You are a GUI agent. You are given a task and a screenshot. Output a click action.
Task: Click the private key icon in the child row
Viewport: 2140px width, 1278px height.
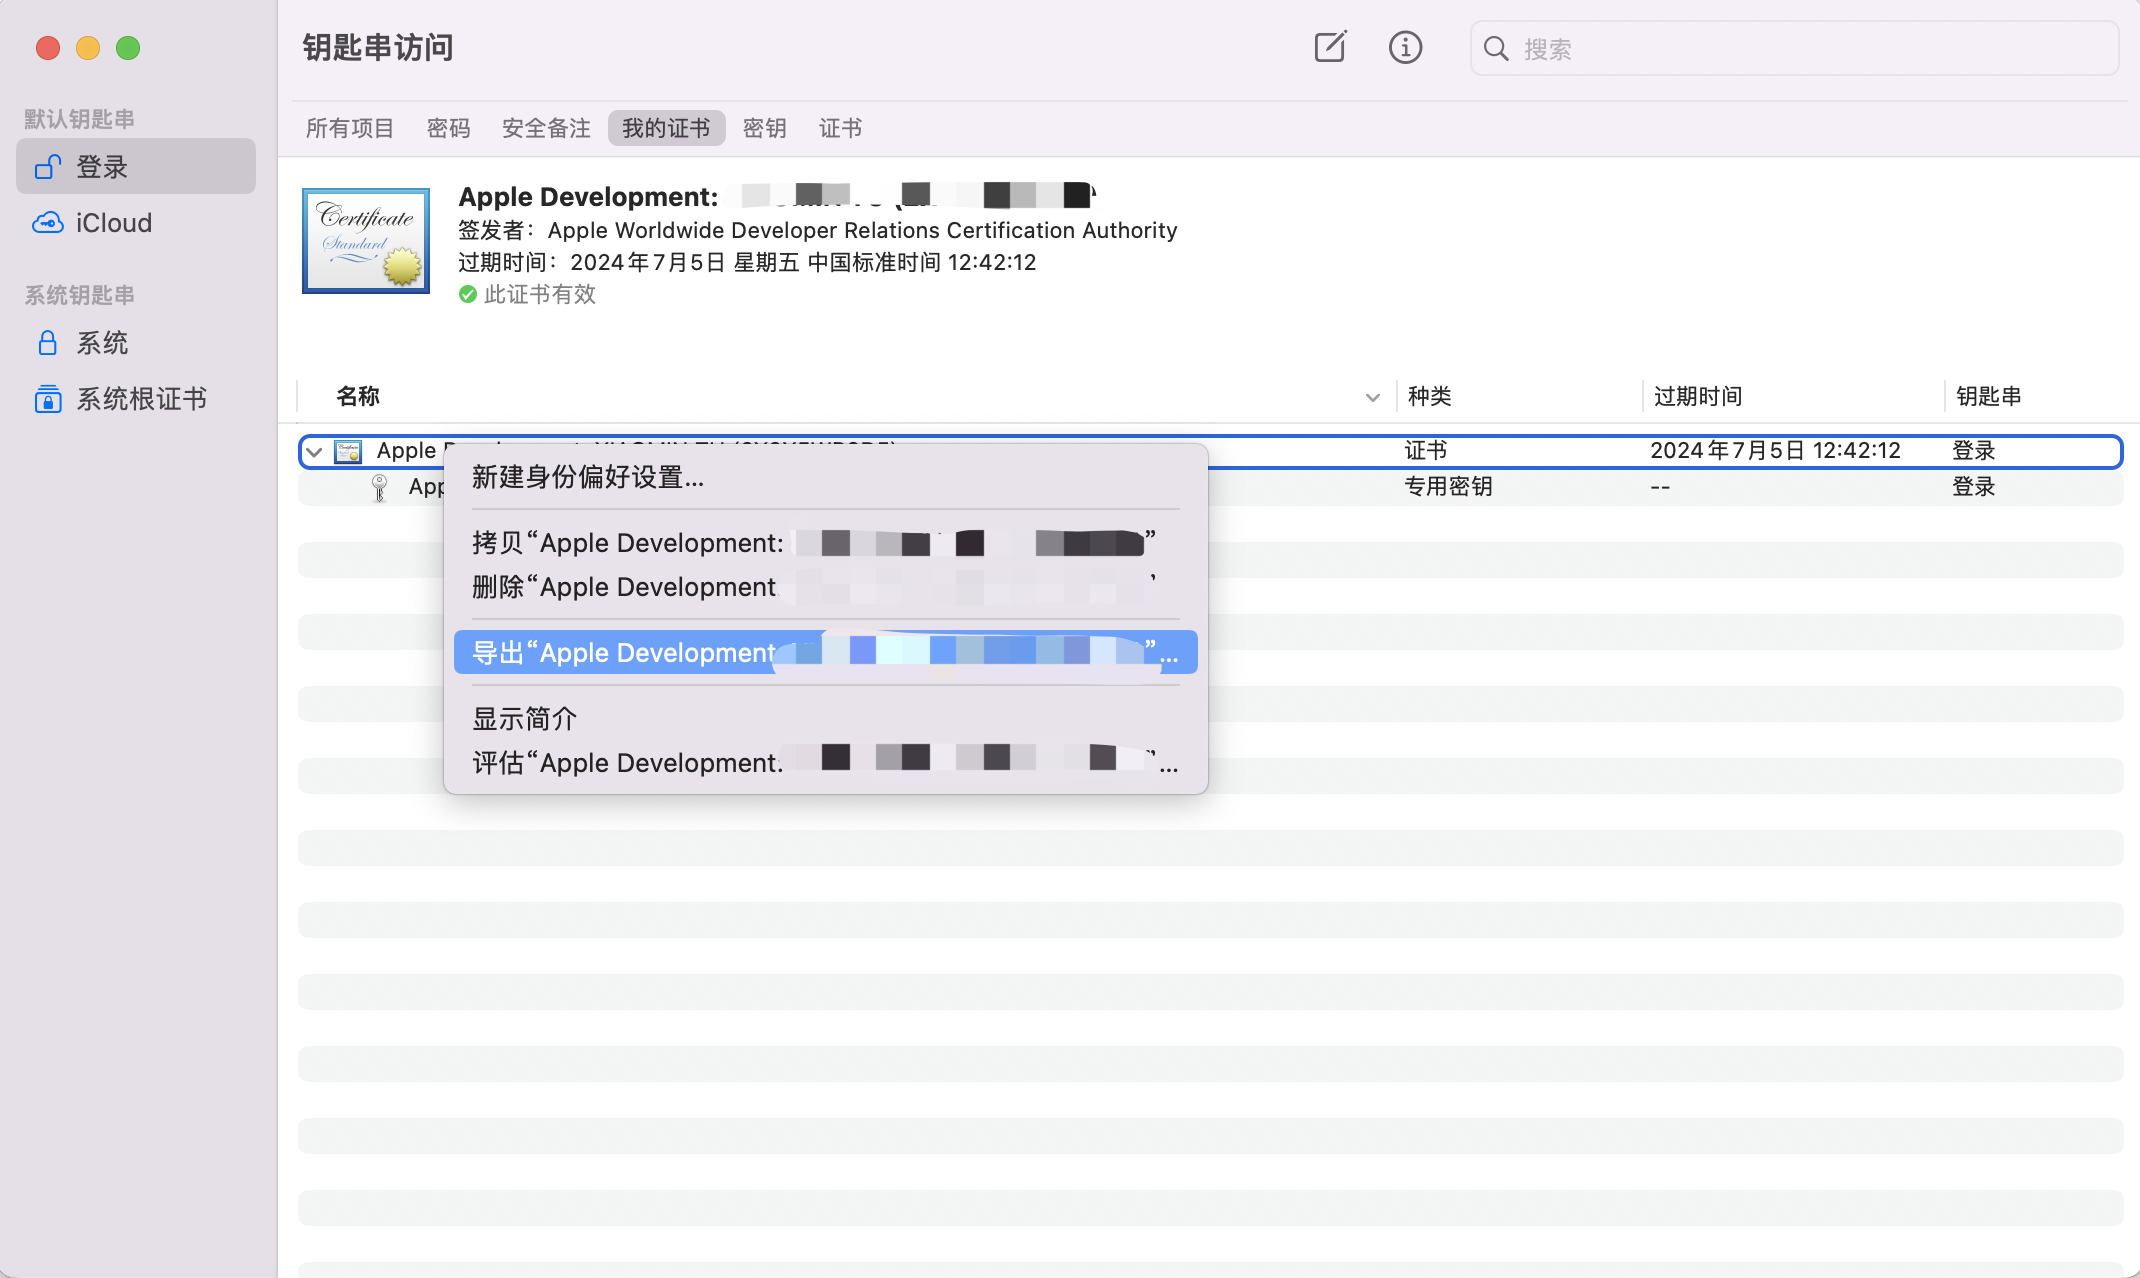click(379, 487)
